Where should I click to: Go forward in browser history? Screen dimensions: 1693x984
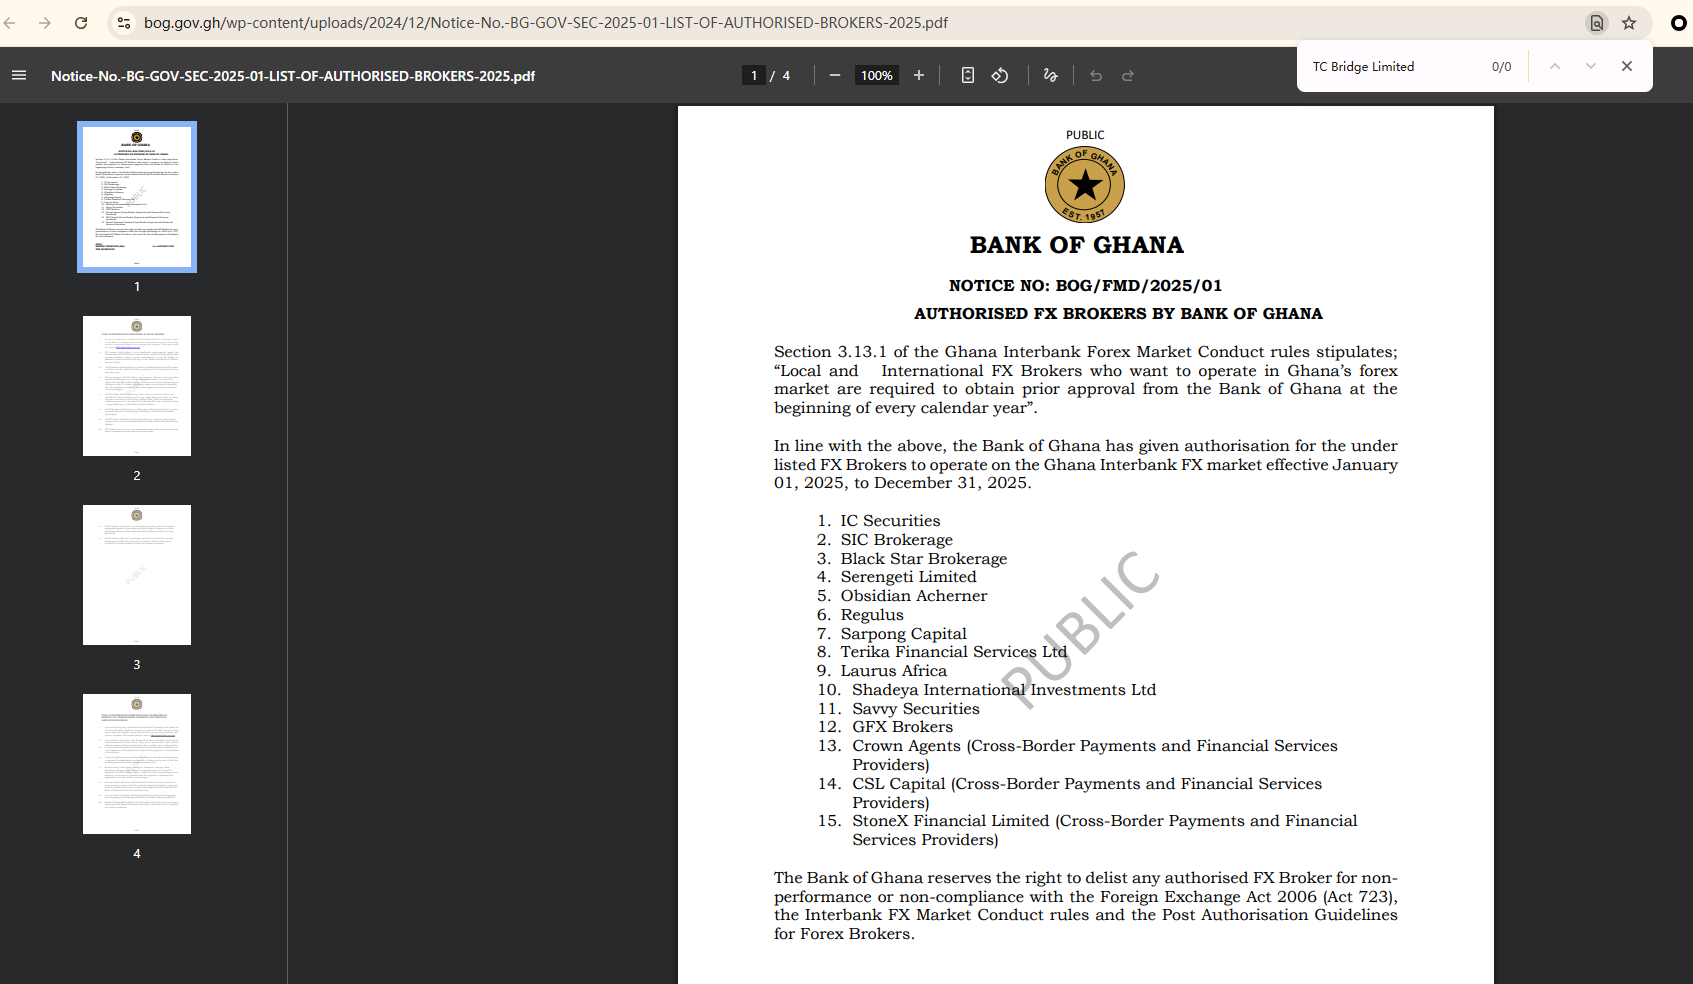click(45, 23)
